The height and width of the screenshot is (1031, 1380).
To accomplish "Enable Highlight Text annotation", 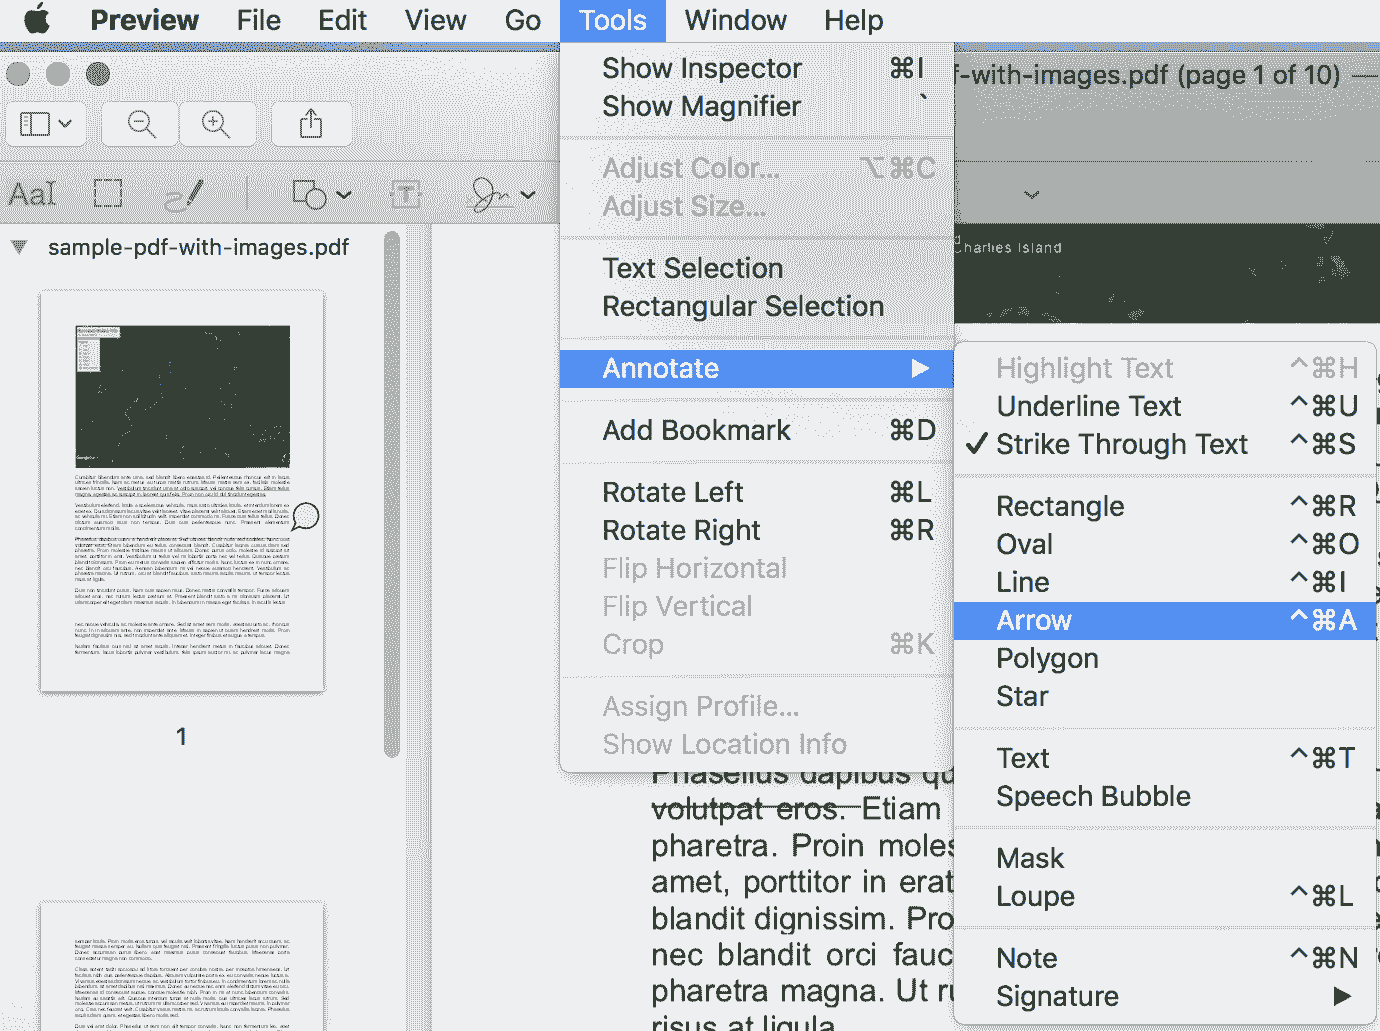I will tap(1085, 367).
